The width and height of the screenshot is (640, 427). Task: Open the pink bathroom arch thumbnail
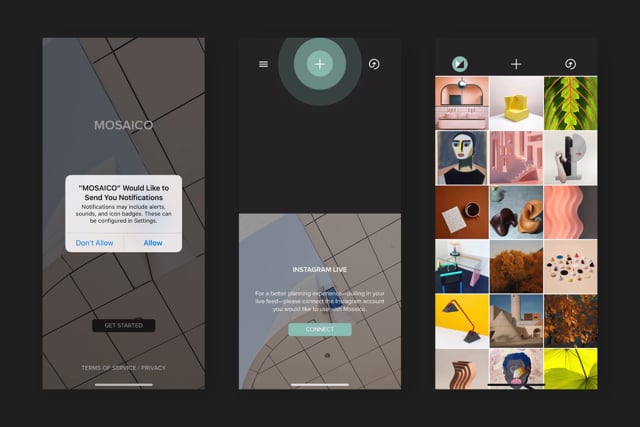(x=462, y=103)
